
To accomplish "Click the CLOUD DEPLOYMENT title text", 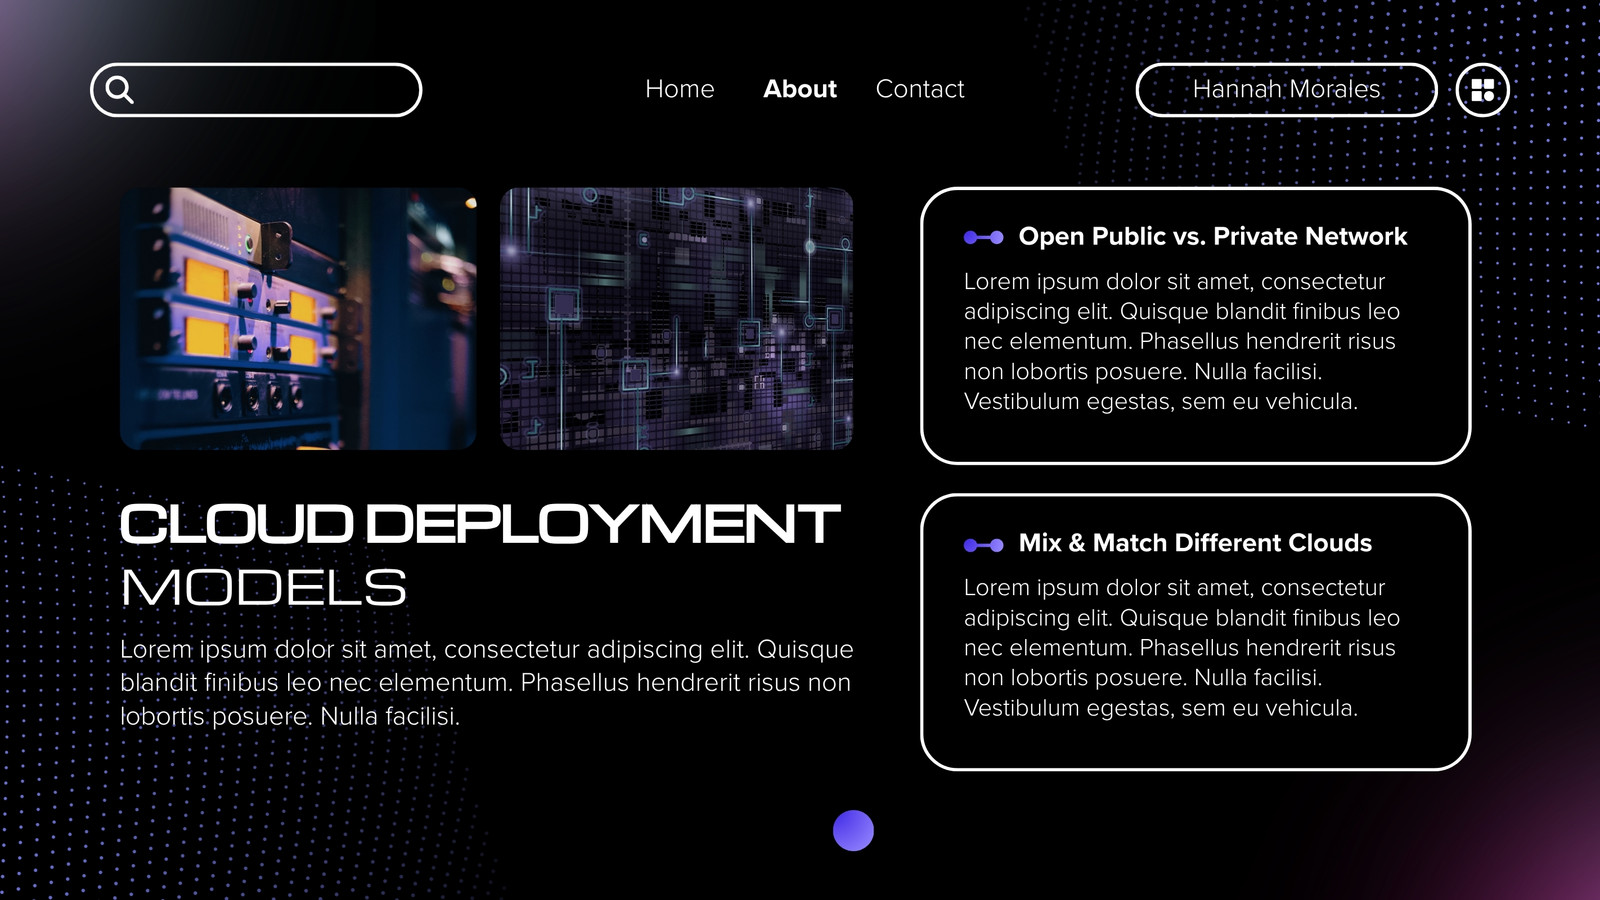I will click(480, 524).
